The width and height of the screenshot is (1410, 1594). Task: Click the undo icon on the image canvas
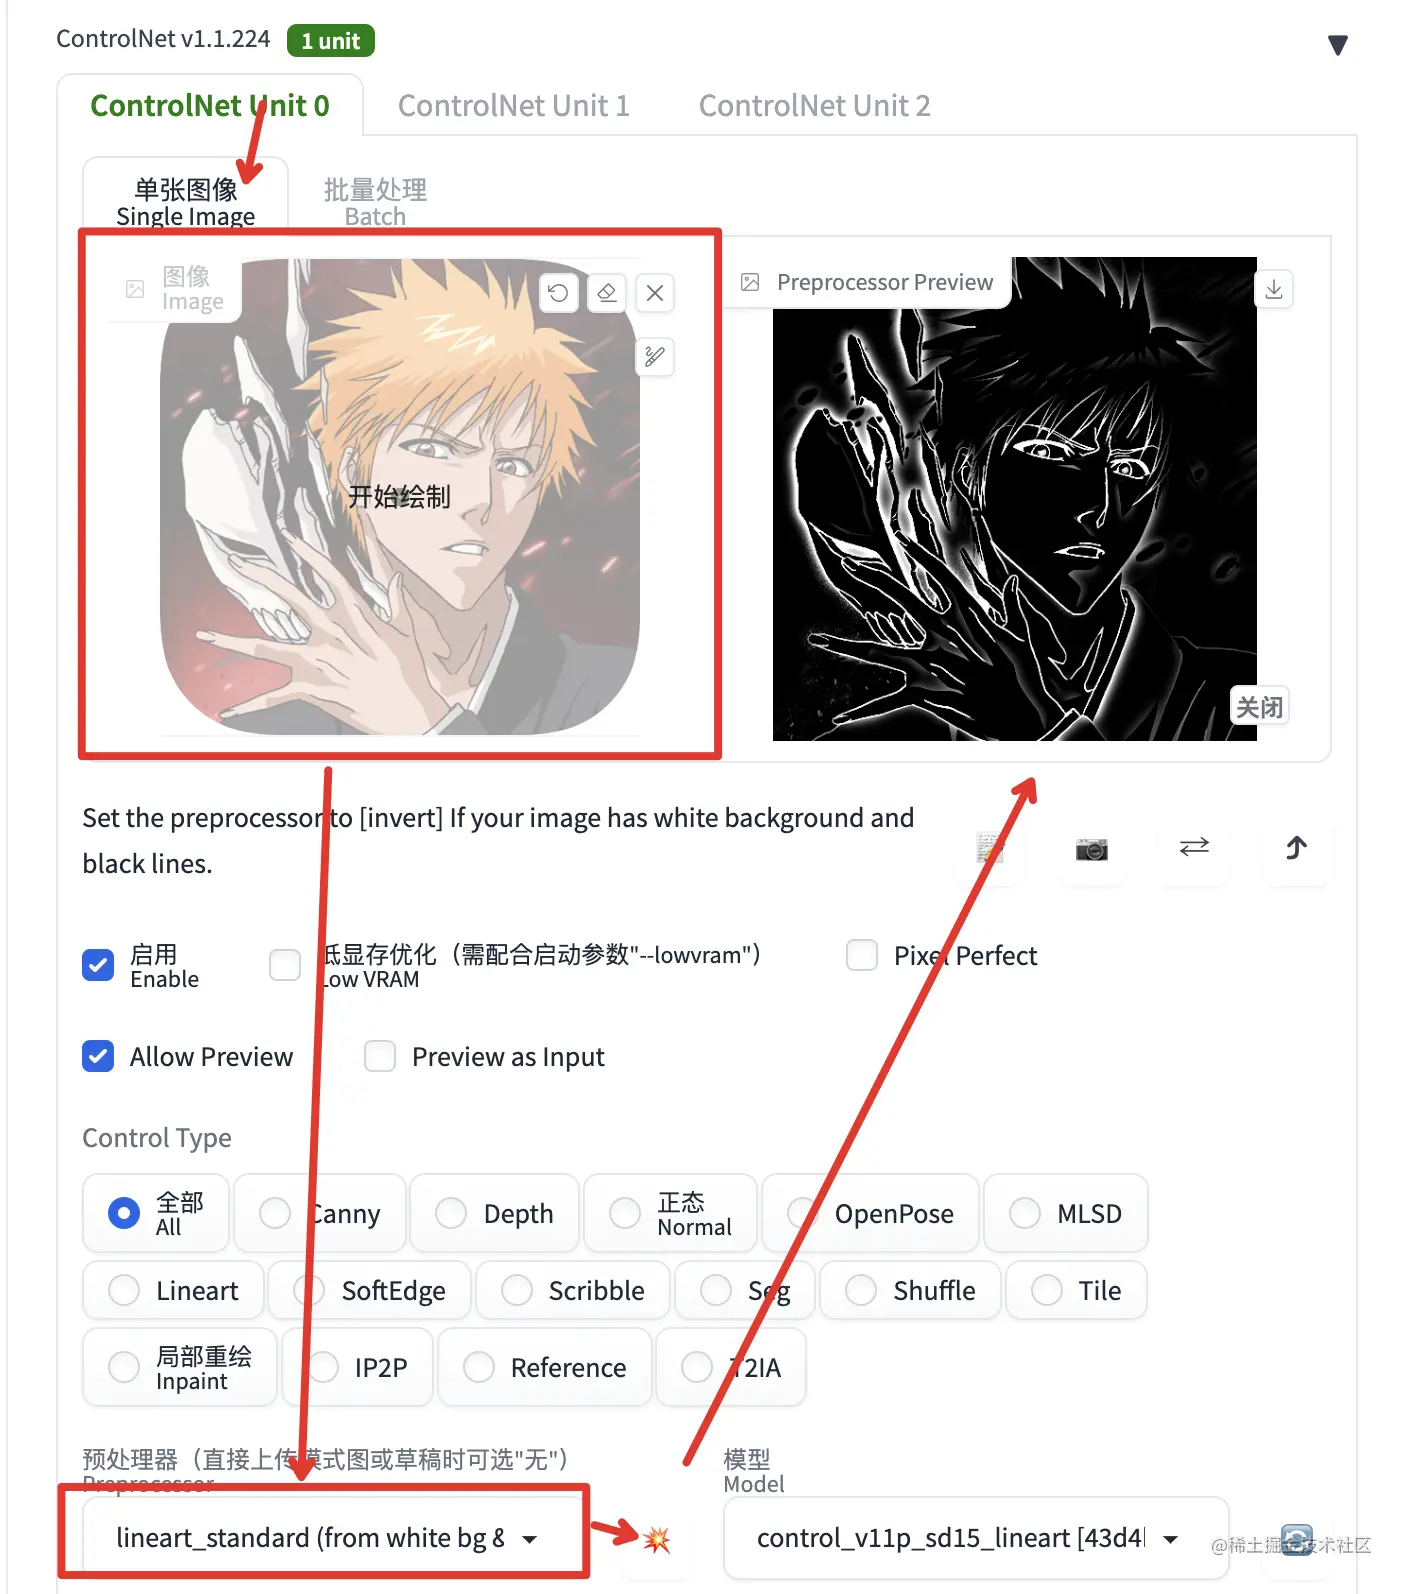pos(558,293)
